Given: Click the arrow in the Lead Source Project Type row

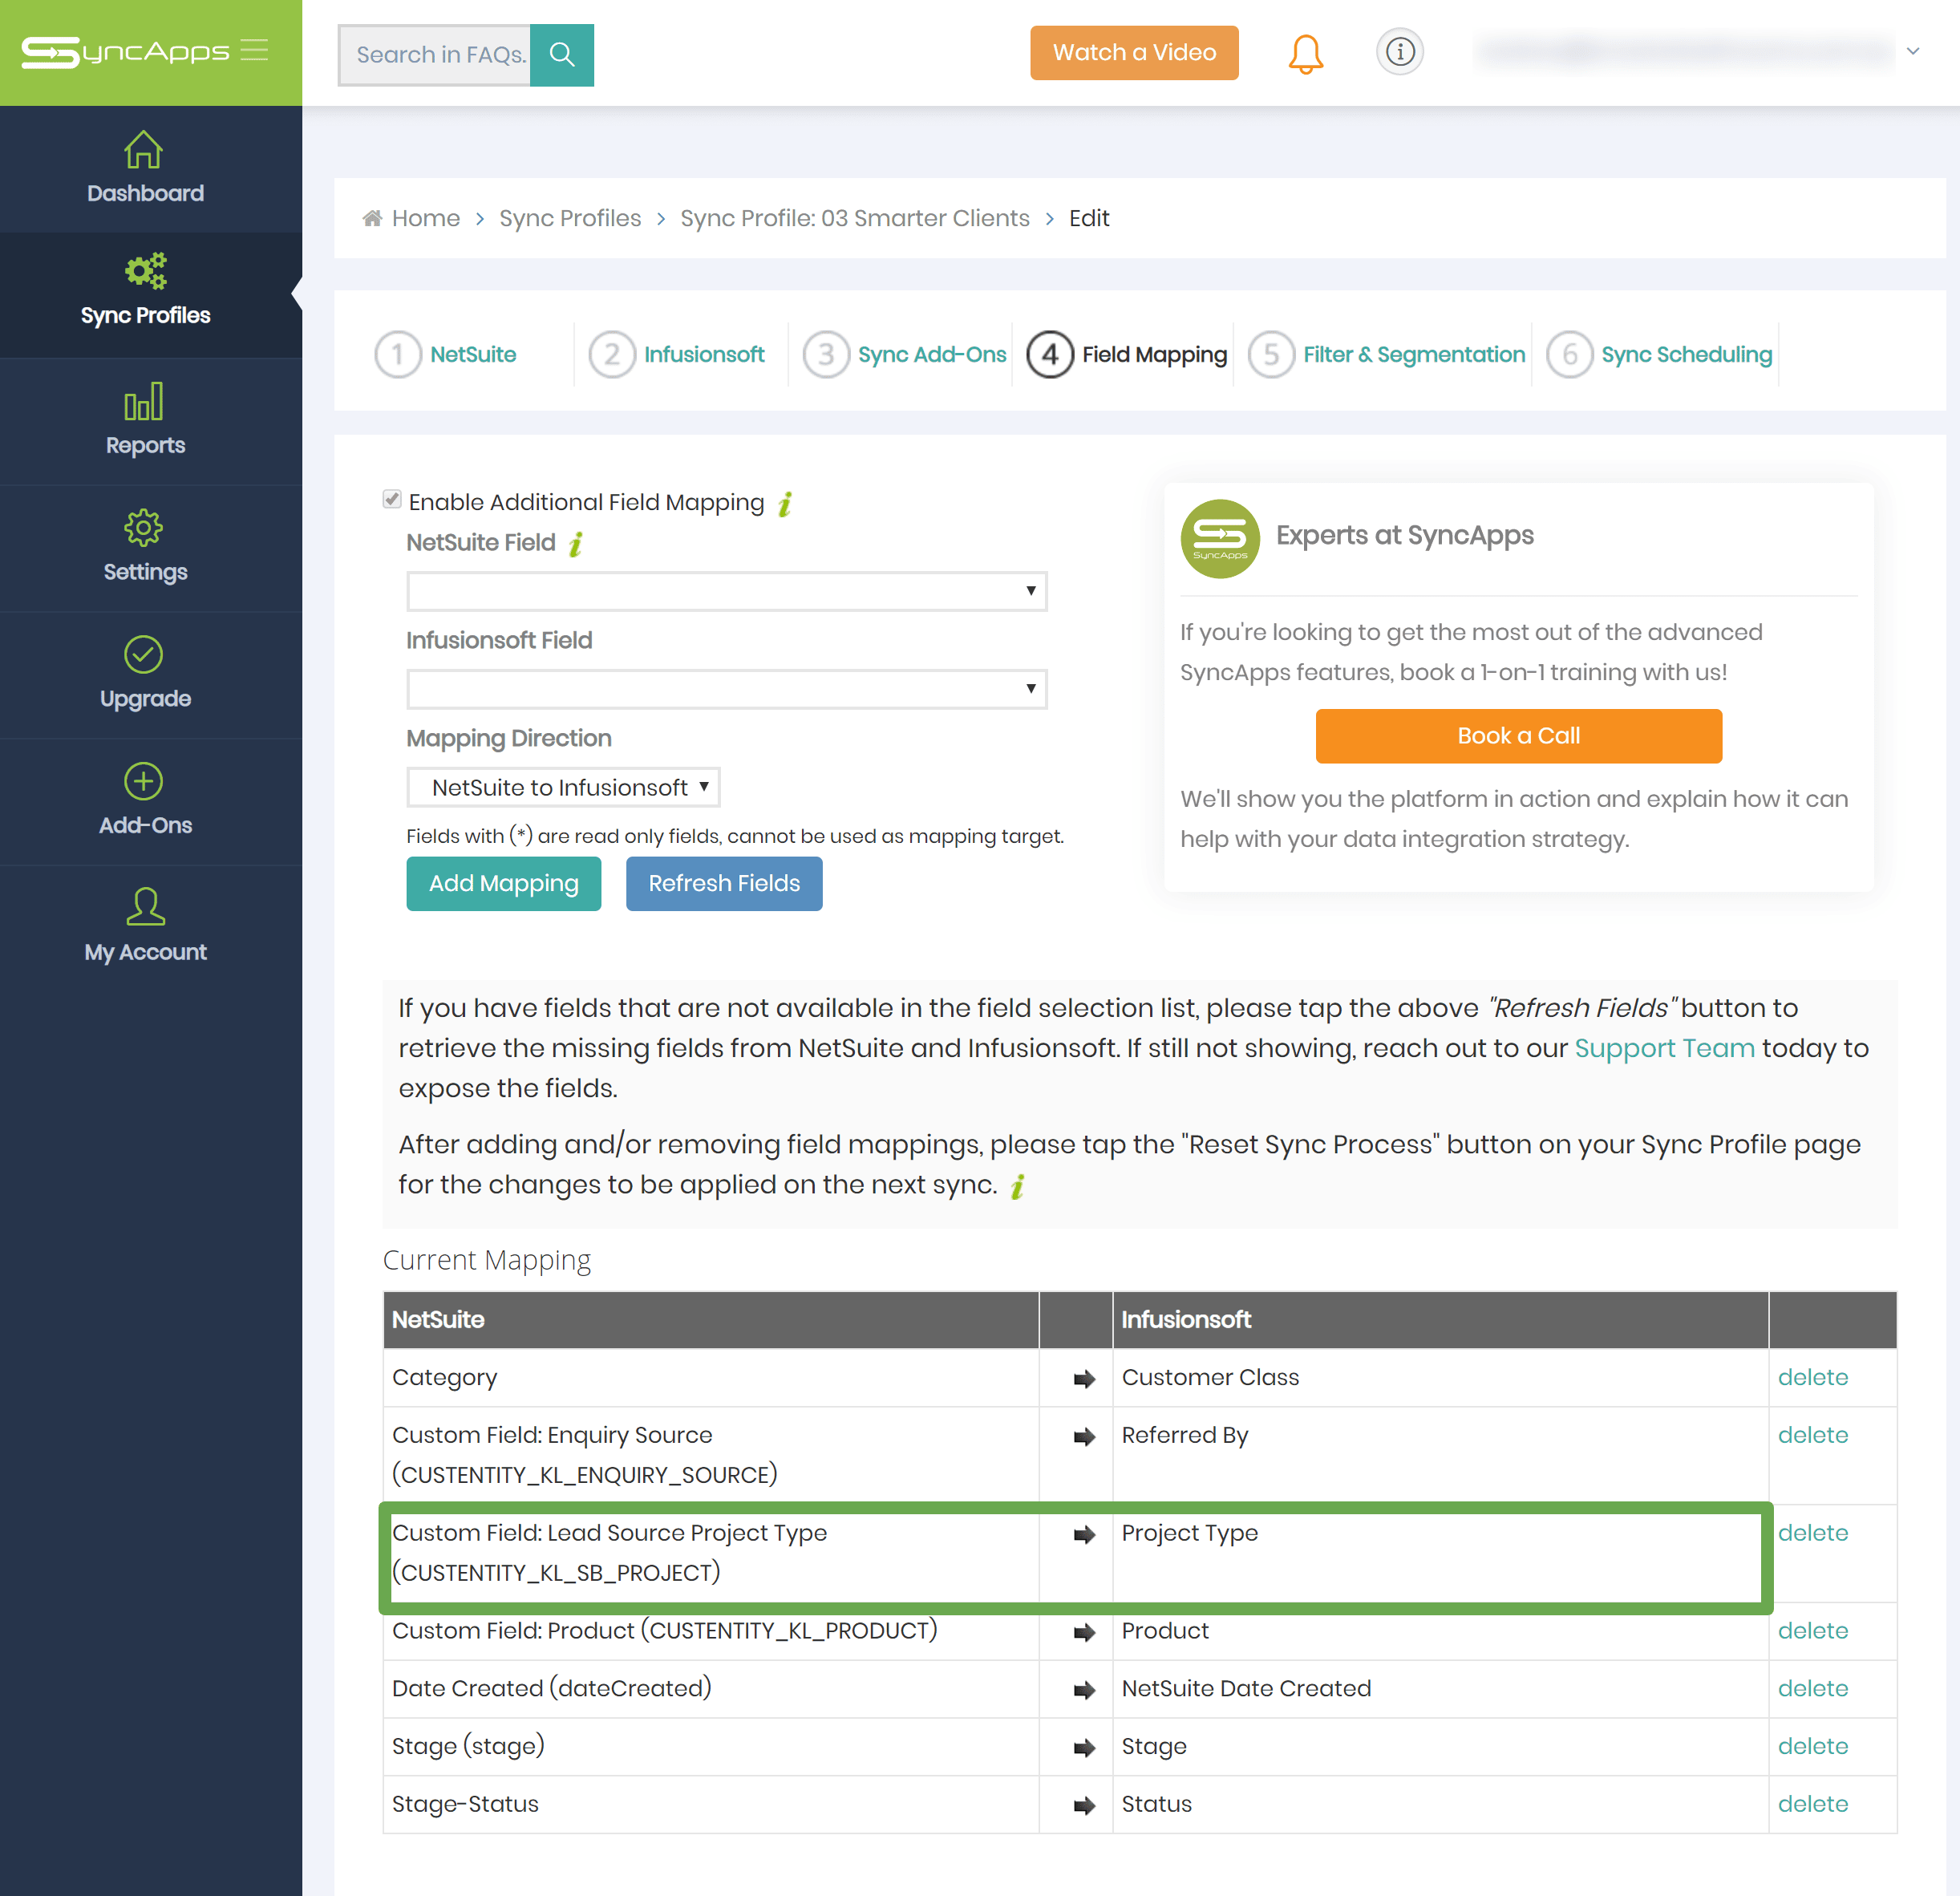Looking at the screenshot, I should (x=1084, y=1535).
